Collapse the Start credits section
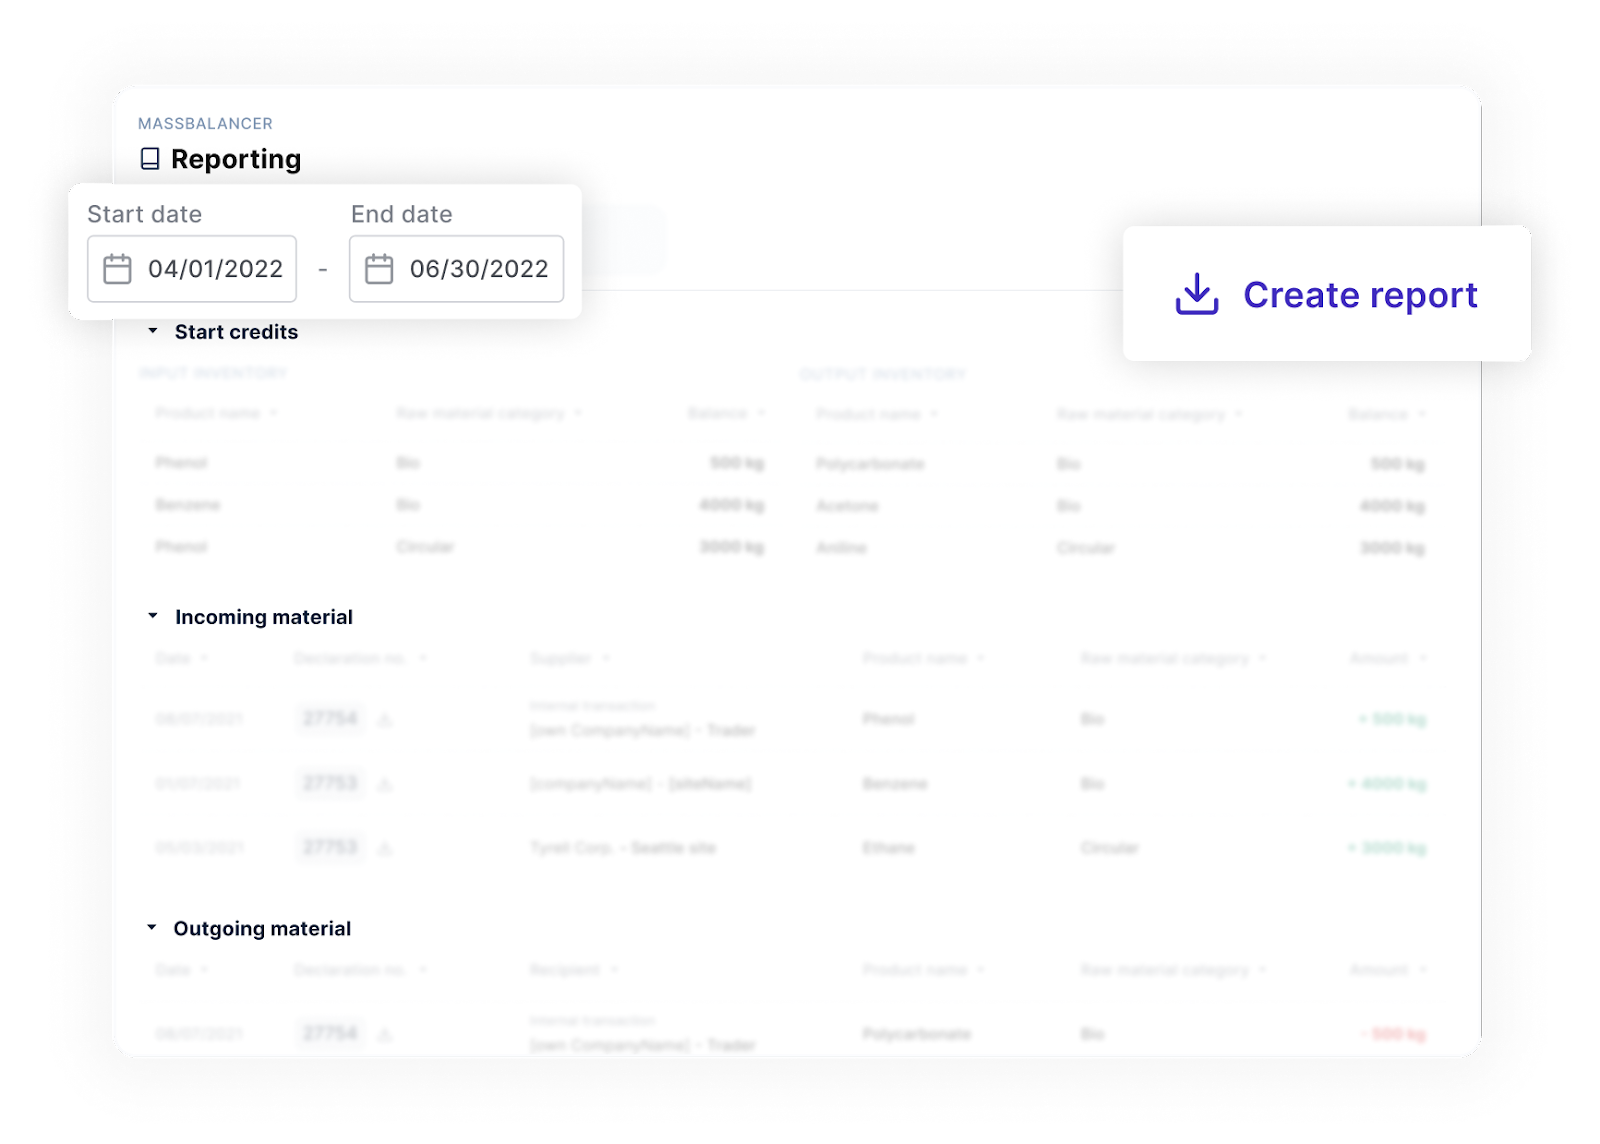The height and width of the screenshot is (1144, 1600). 155,330
